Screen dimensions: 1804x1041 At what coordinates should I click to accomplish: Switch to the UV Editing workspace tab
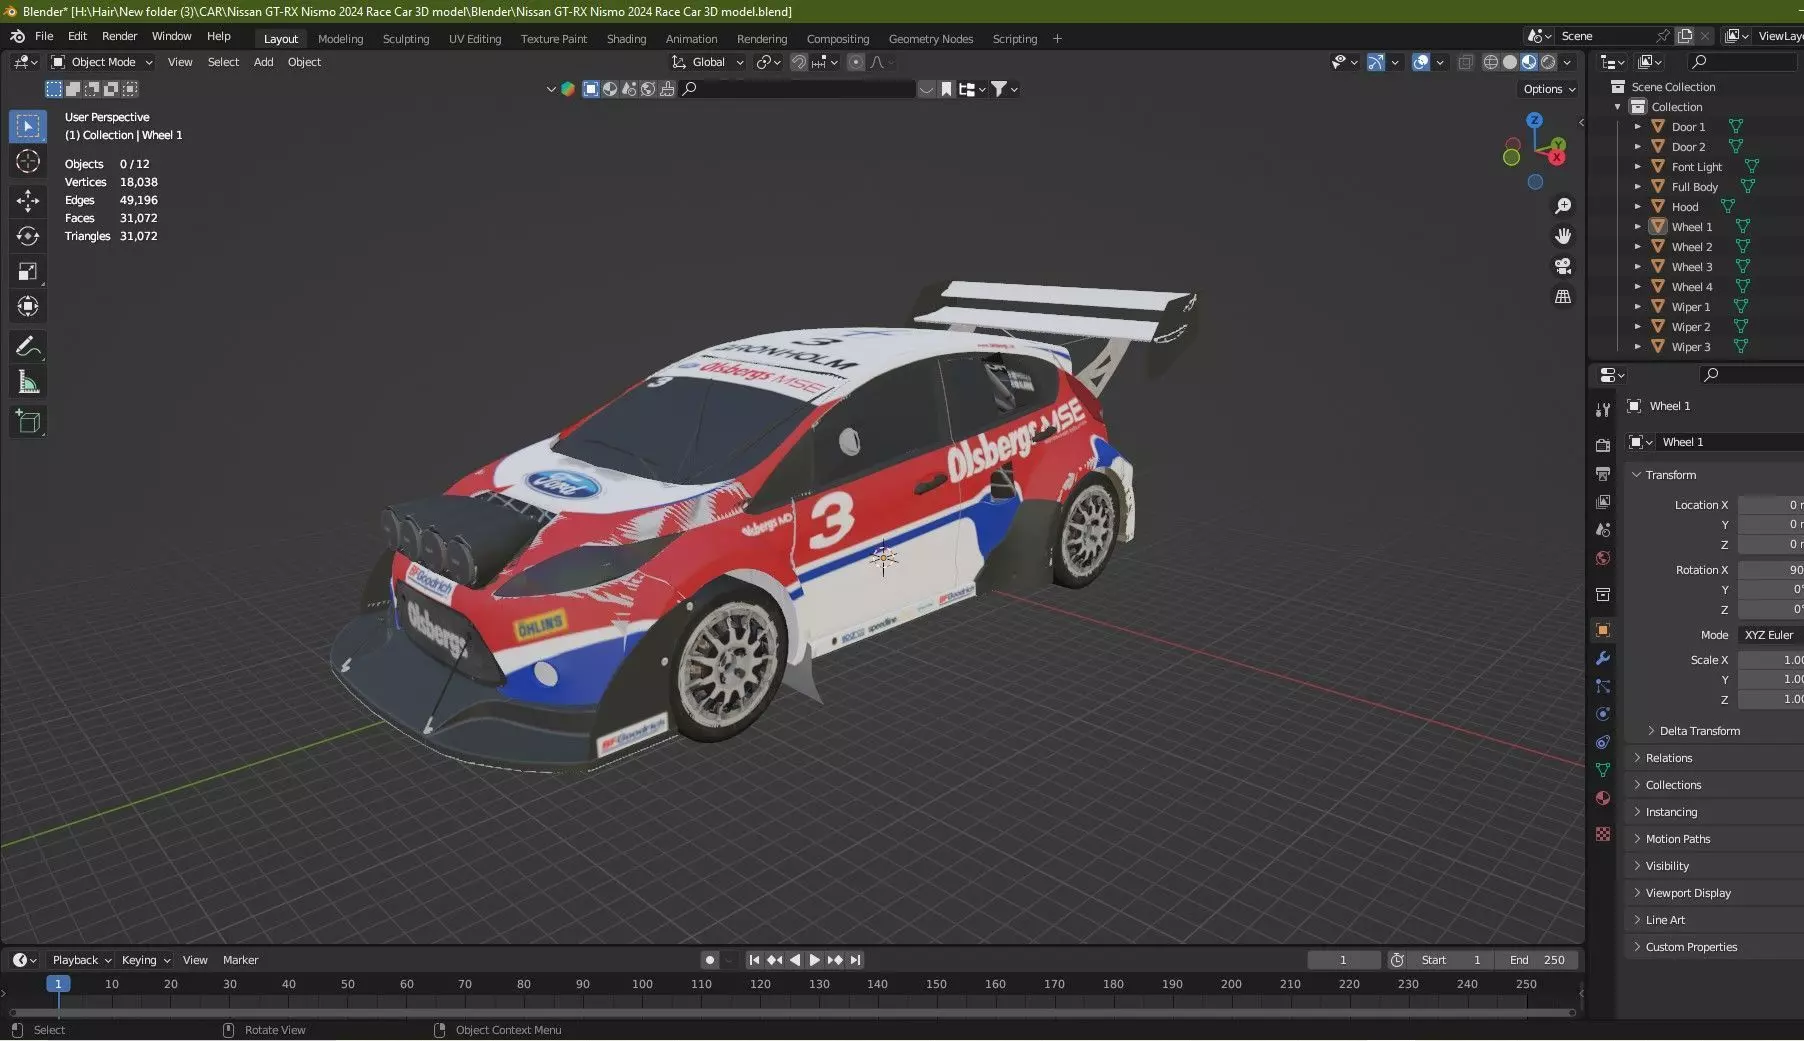click(475, 39)
